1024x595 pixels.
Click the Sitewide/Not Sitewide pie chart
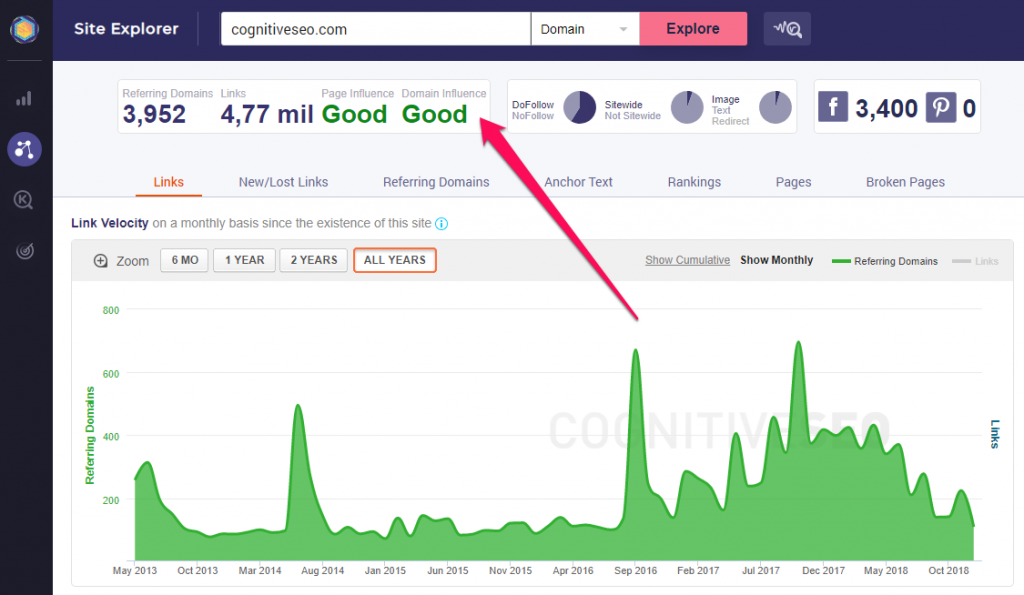[x=687, y=107]
